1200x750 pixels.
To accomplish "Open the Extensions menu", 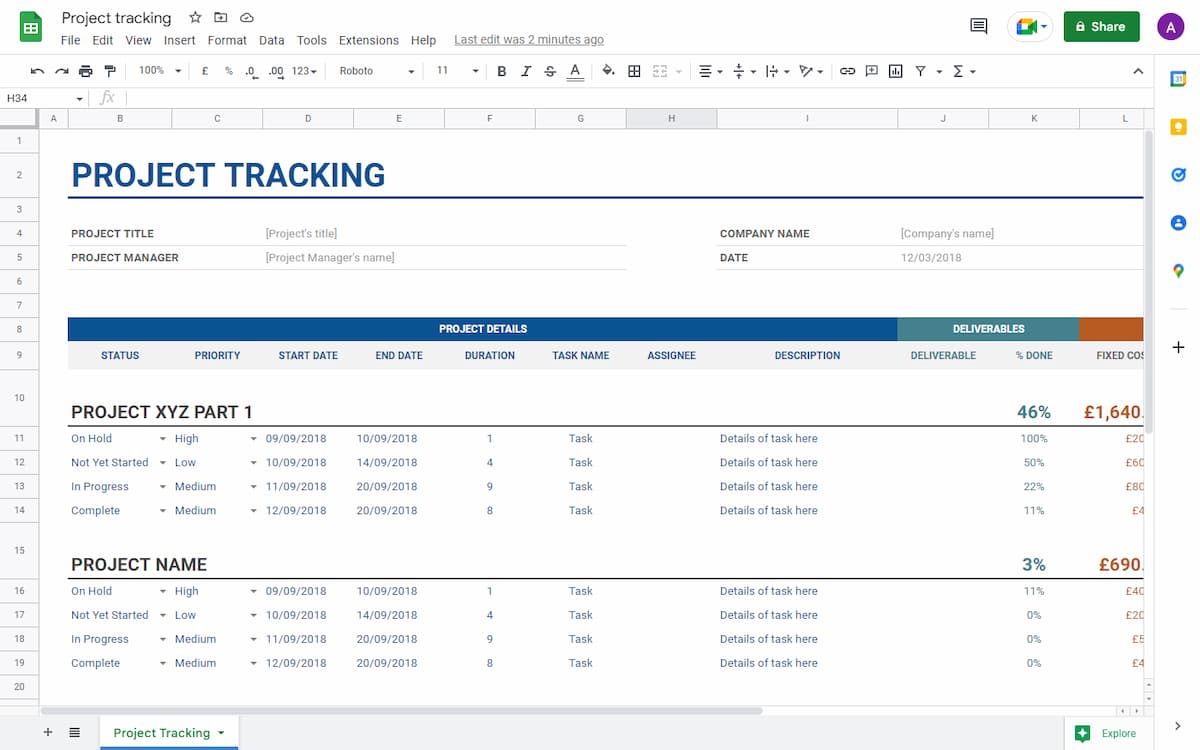I will click(x=368, y=40).
